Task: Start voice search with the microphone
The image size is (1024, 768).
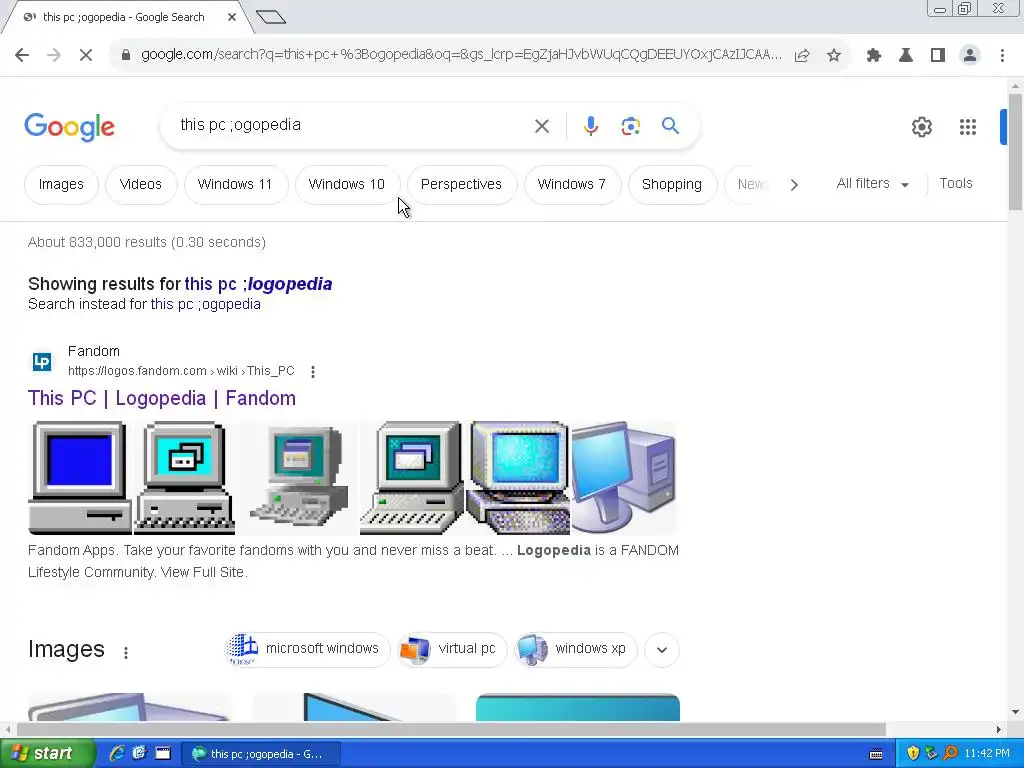Action: 590,126
